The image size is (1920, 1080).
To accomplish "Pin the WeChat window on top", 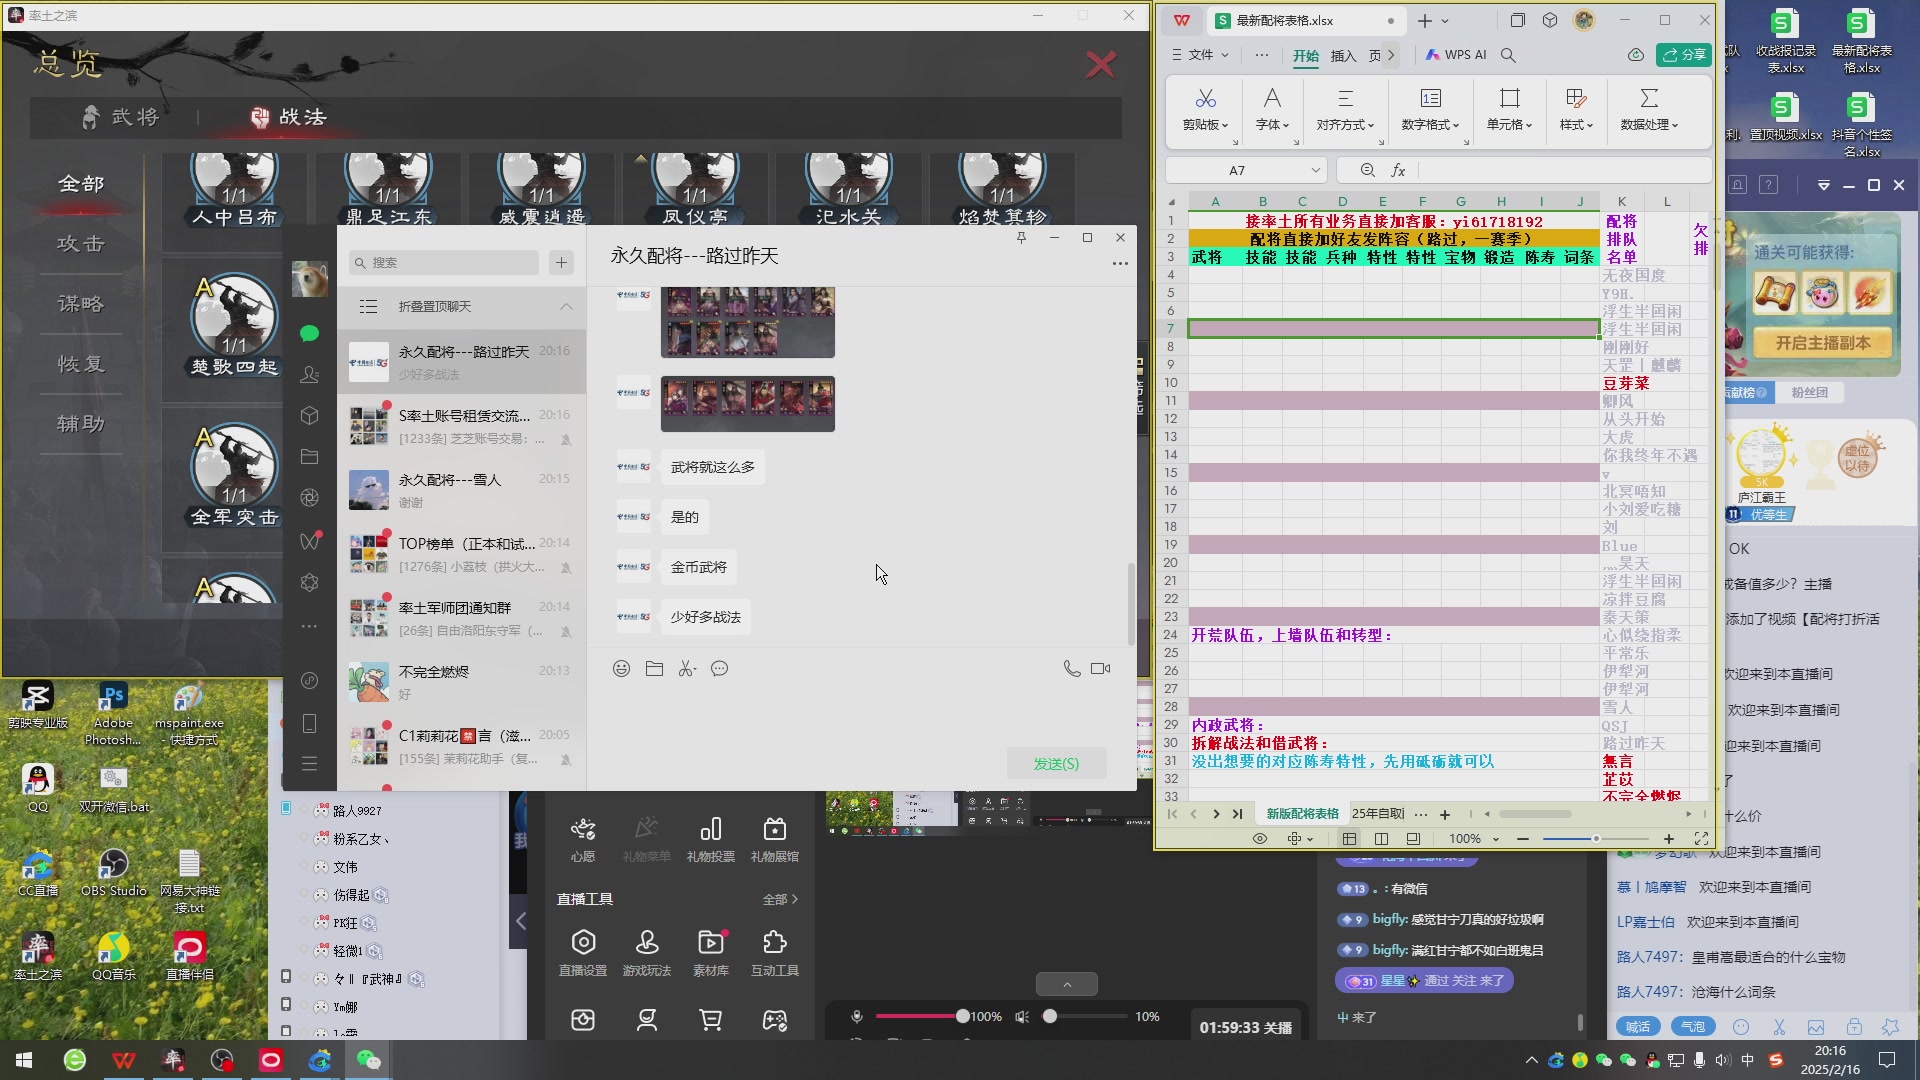I will click(1021, 237).
